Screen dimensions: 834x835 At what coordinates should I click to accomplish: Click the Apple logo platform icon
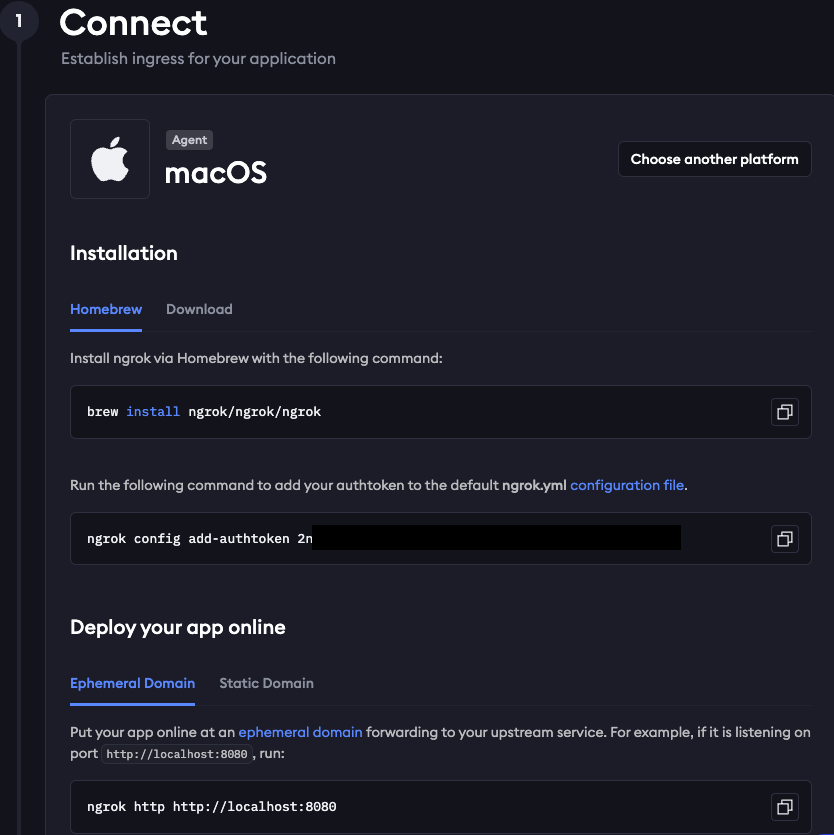click(110, 159)
